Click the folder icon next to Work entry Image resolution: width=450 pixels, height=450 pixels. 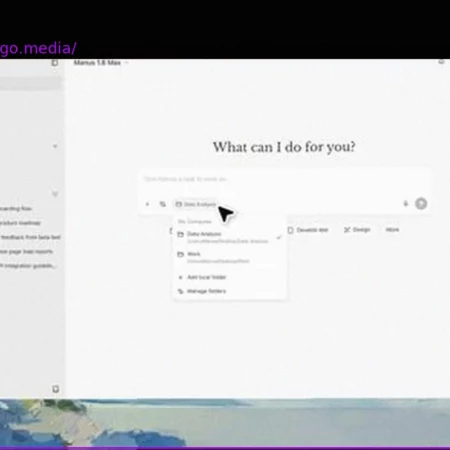point(181,254)
